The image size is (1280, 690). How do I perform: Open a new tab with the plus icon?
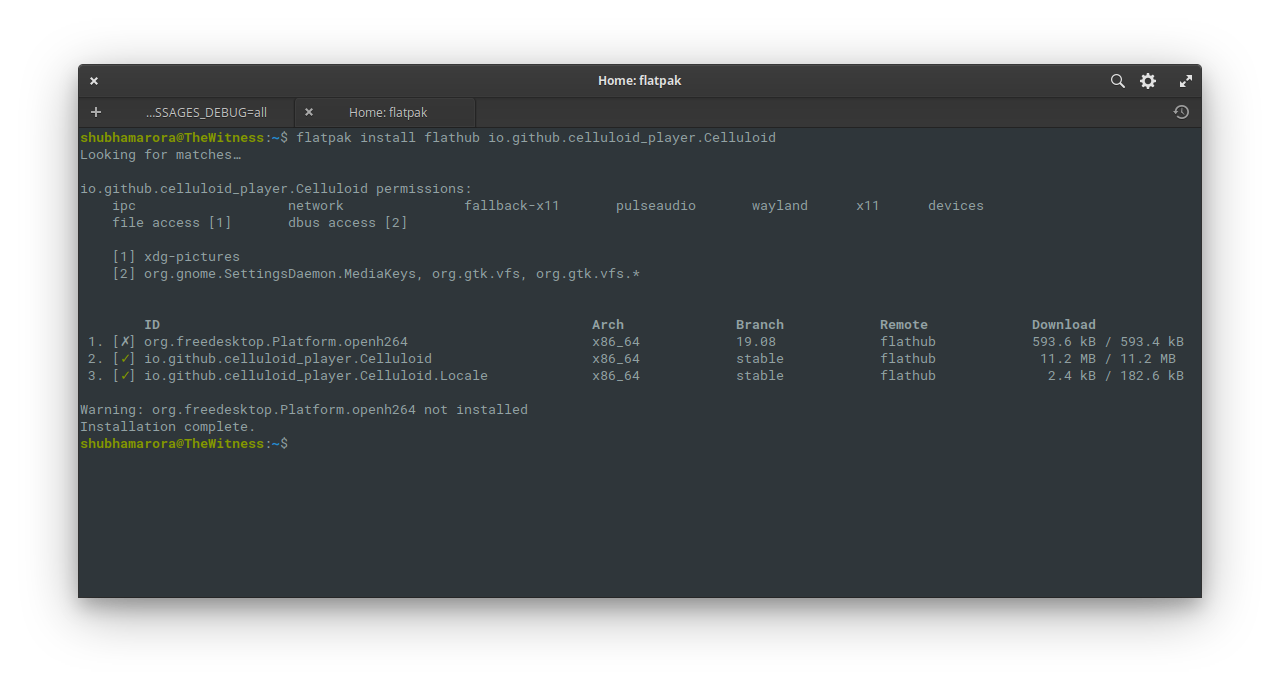[95, 112]
